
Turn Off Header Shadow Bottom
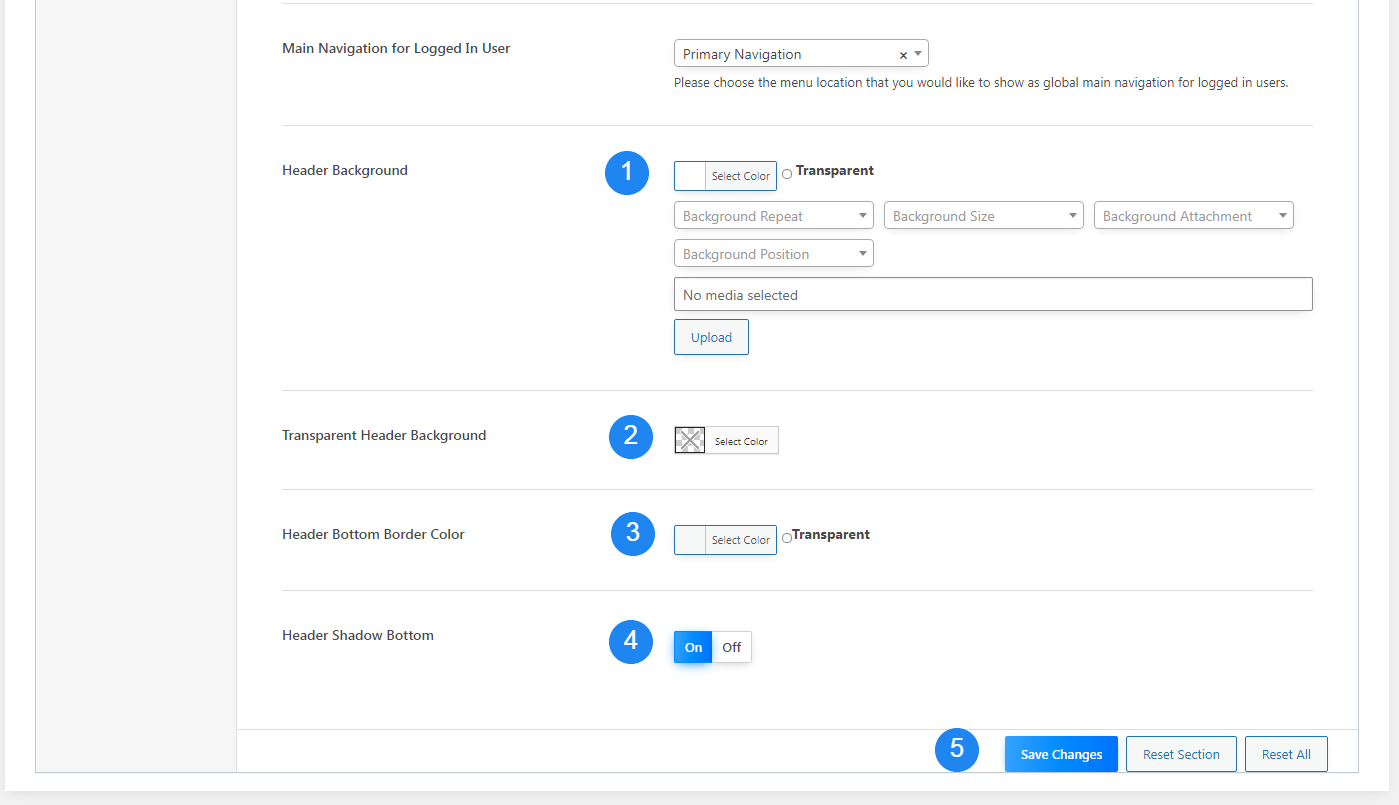click(731, 647)
